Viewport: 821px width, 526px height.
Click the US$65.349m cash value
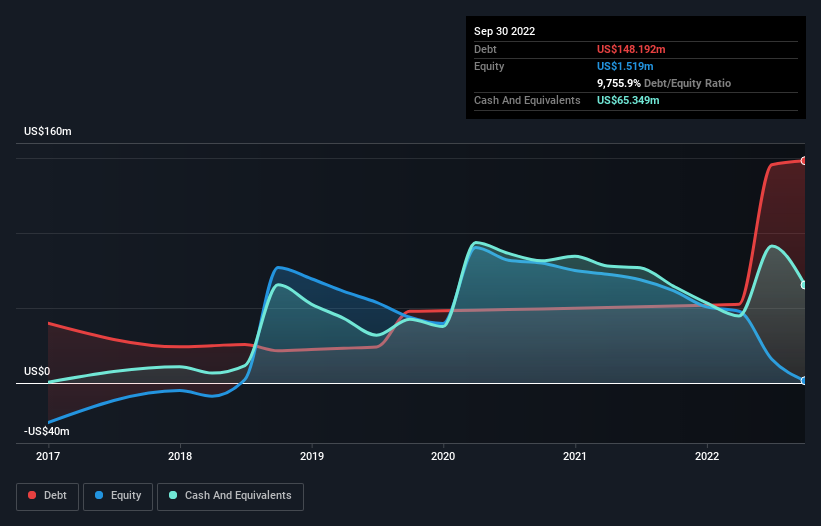click(x=628, y=100)
